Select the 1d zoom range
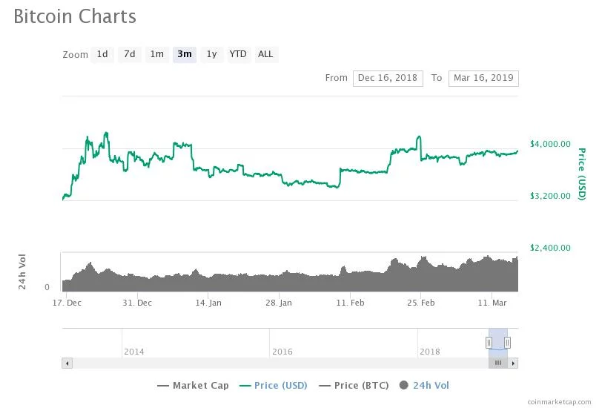This screenshot has height=415, width=608. [102, 54]
